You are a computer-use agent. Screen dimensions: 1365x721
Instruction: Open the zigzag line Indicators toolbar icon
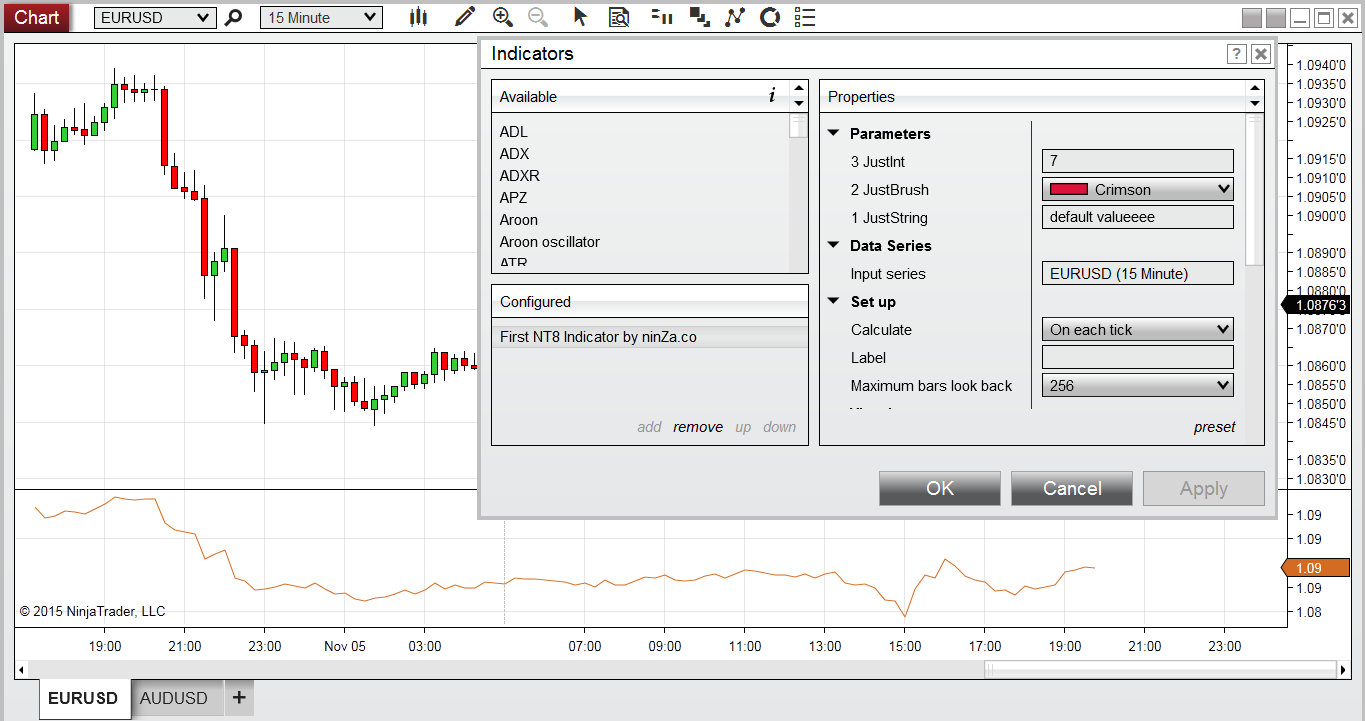735,17
